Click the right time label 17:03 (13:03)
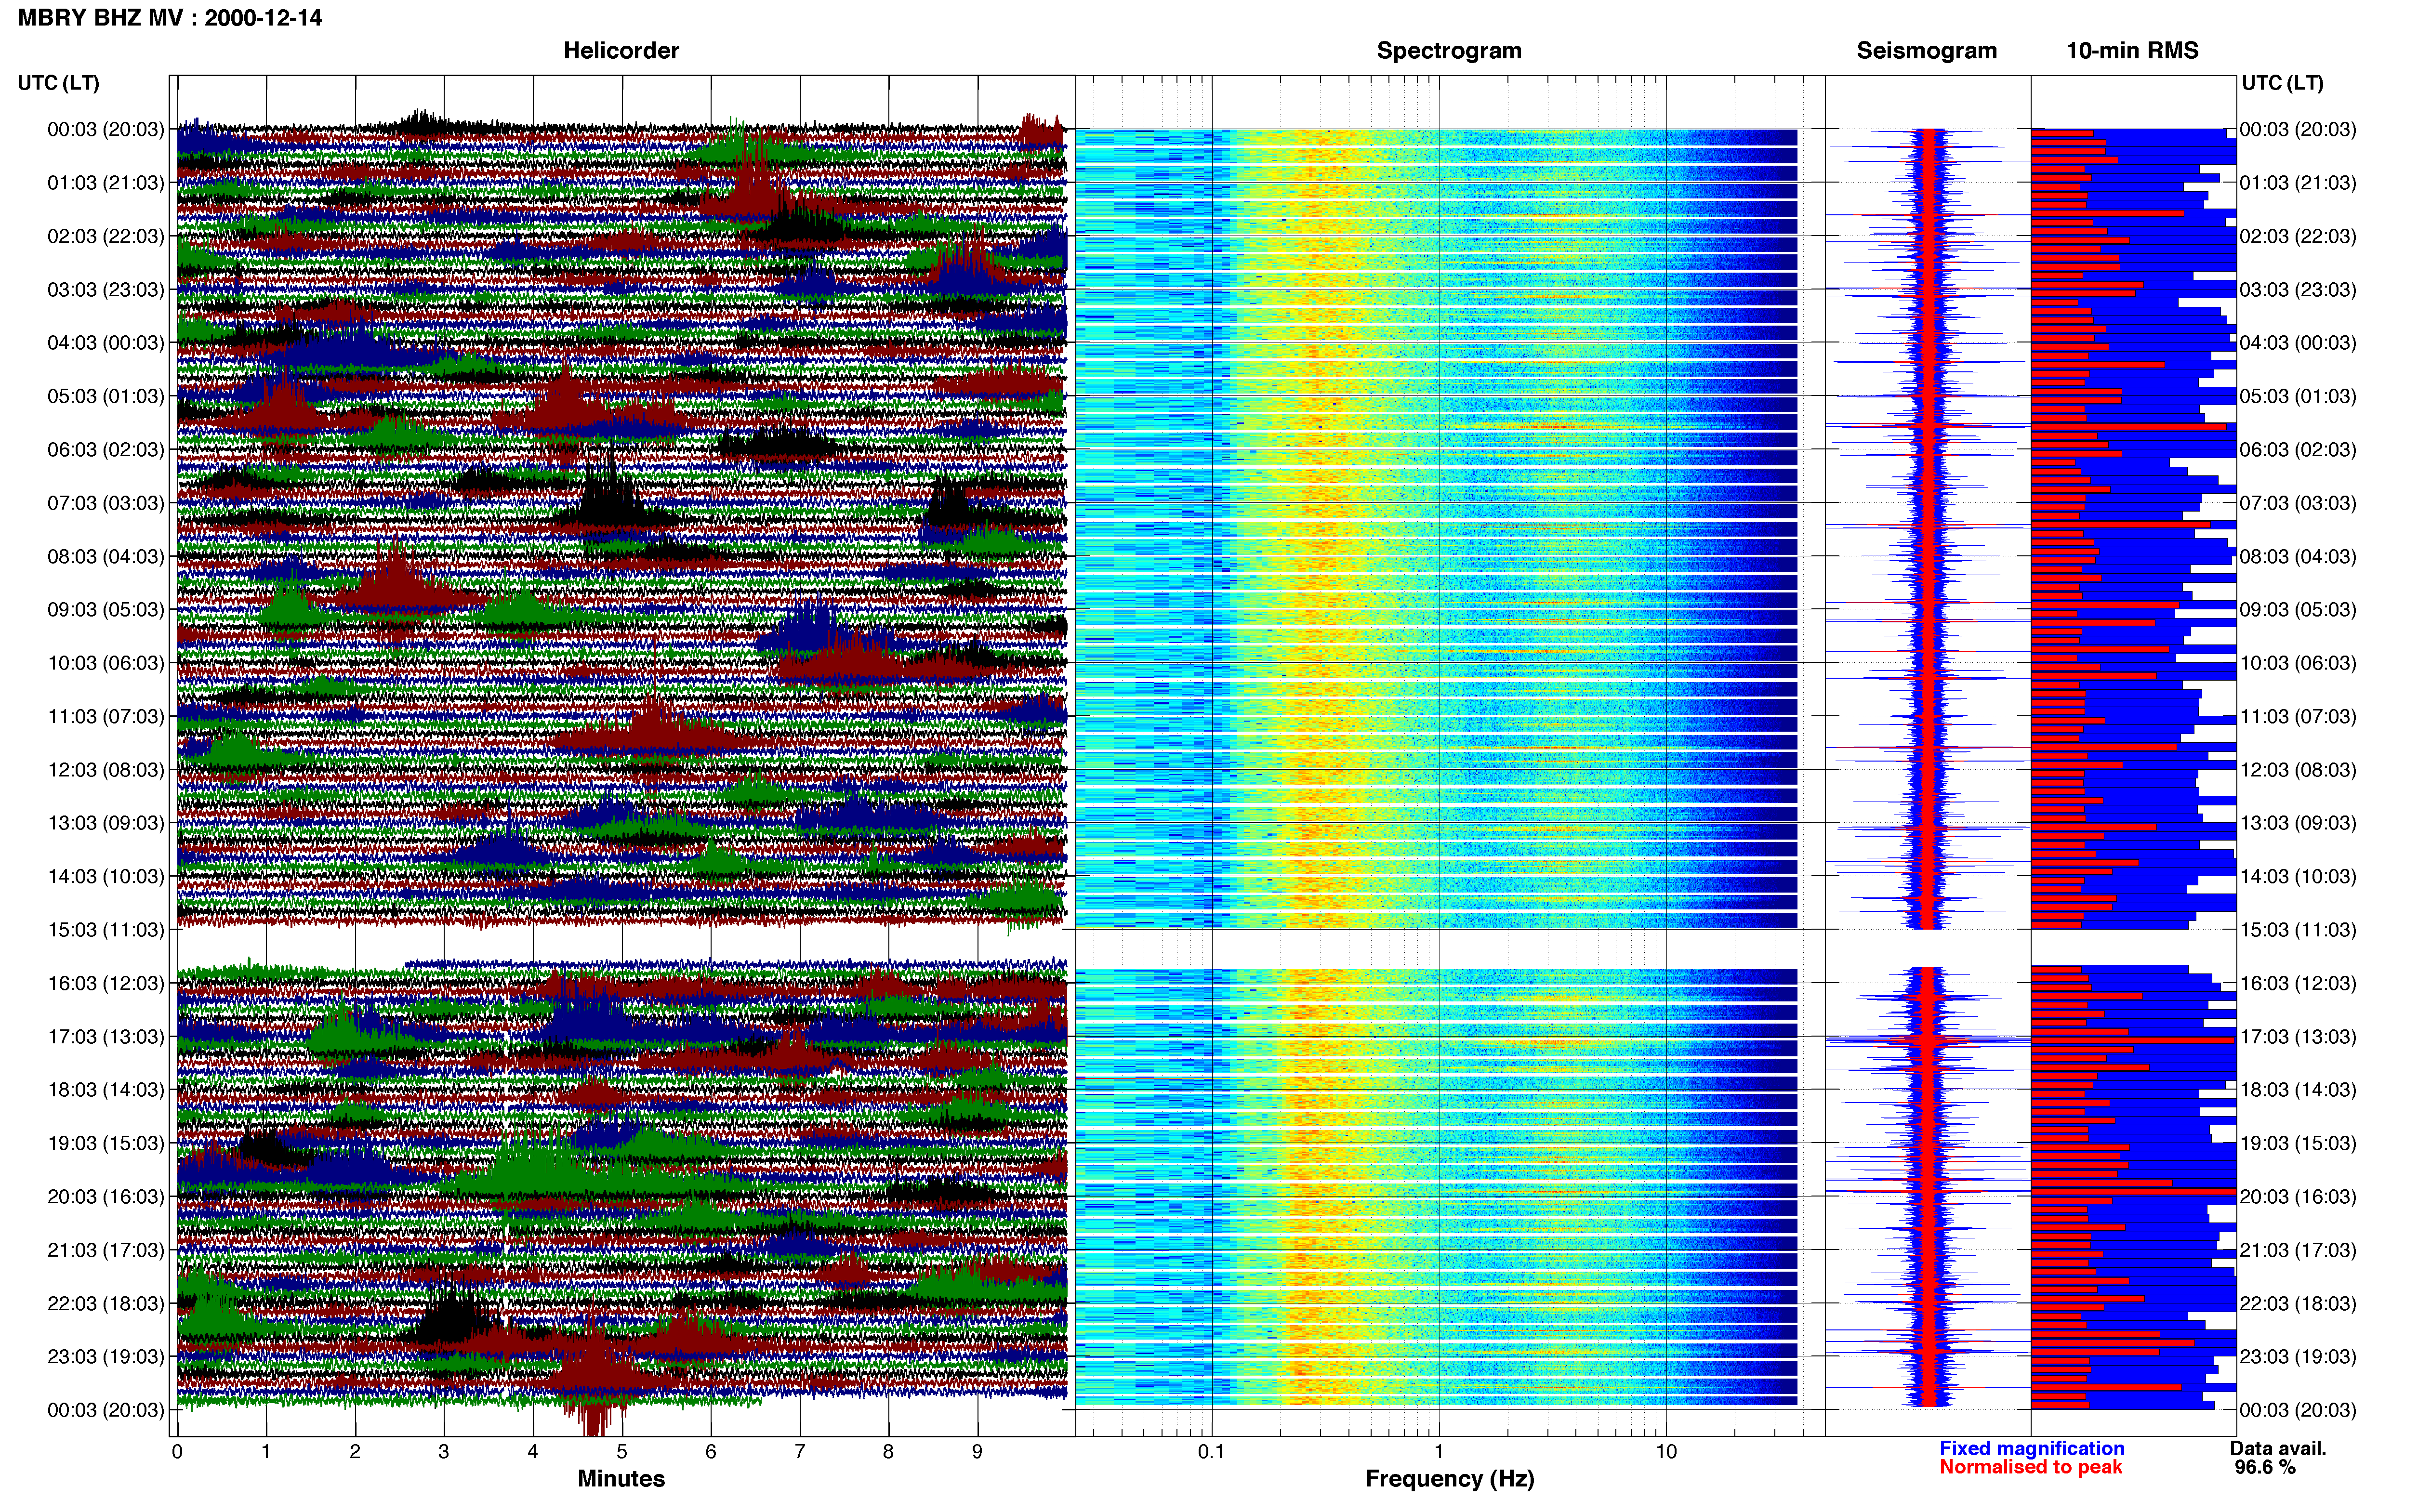 [x=2298, y=1037]
